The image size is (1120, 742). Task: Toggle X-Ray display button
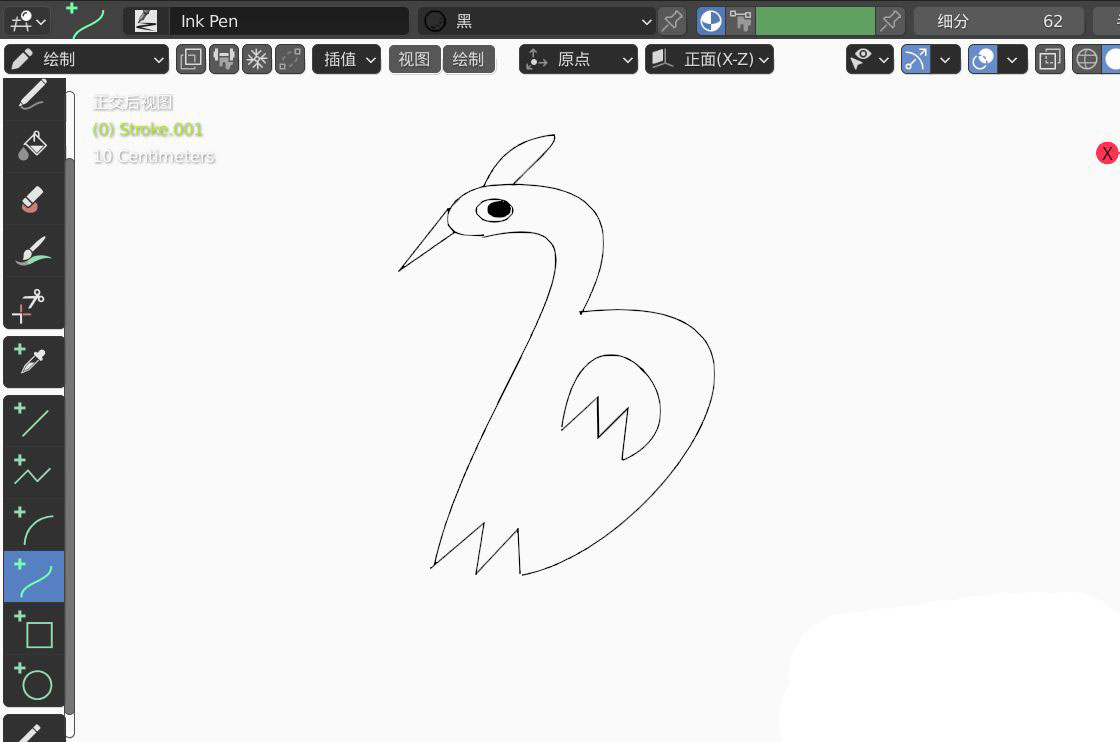pos(1049,59)
